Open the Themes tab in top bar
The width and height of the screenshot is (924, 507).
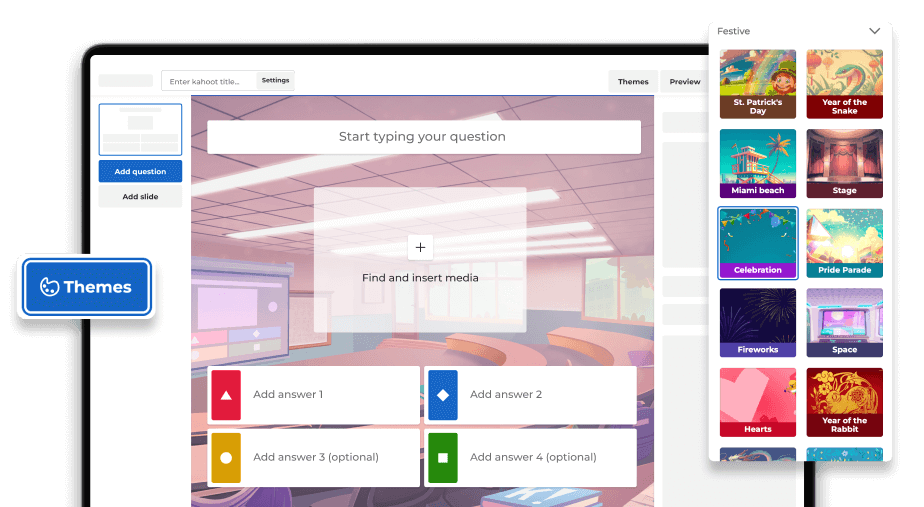click(633, 81)
